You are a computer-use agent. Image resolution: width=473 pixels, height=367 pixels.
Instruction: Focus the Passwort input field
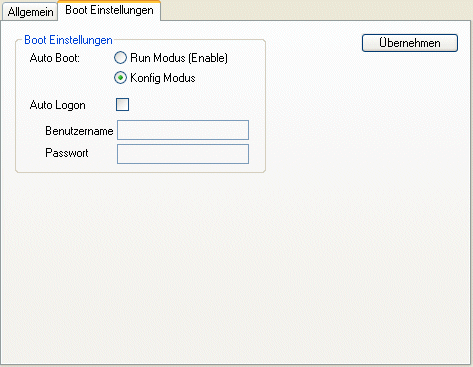click(183, 154)
